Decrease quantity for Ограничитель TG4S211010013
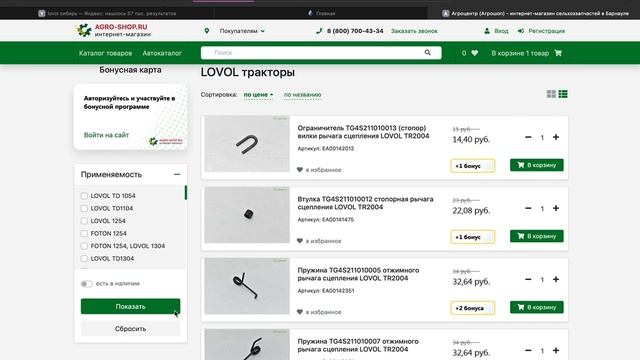This screenshot has width=640, height=360. tap(528, 137)
